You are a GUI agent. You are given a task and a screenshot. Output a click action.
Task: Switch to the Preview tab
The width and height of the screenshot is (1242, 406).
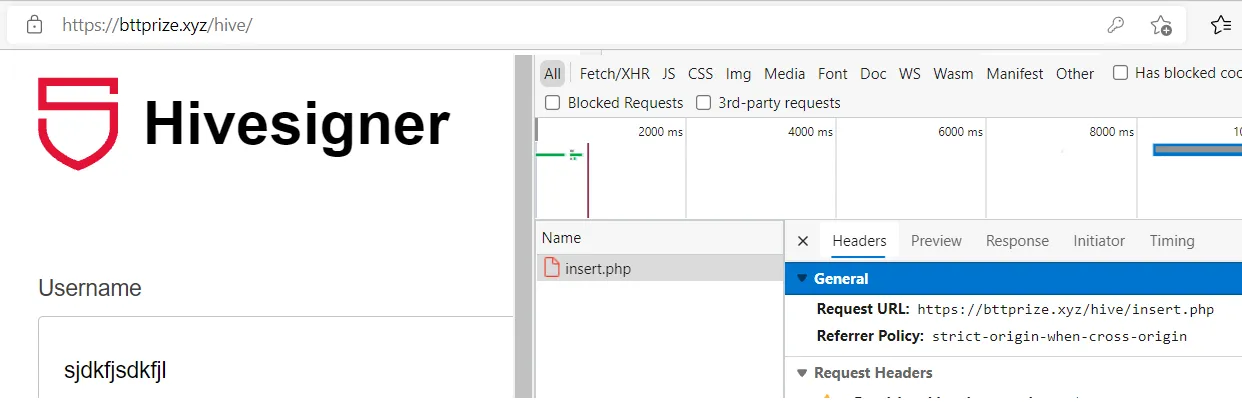pyautogui.click(x=936, y=241)
